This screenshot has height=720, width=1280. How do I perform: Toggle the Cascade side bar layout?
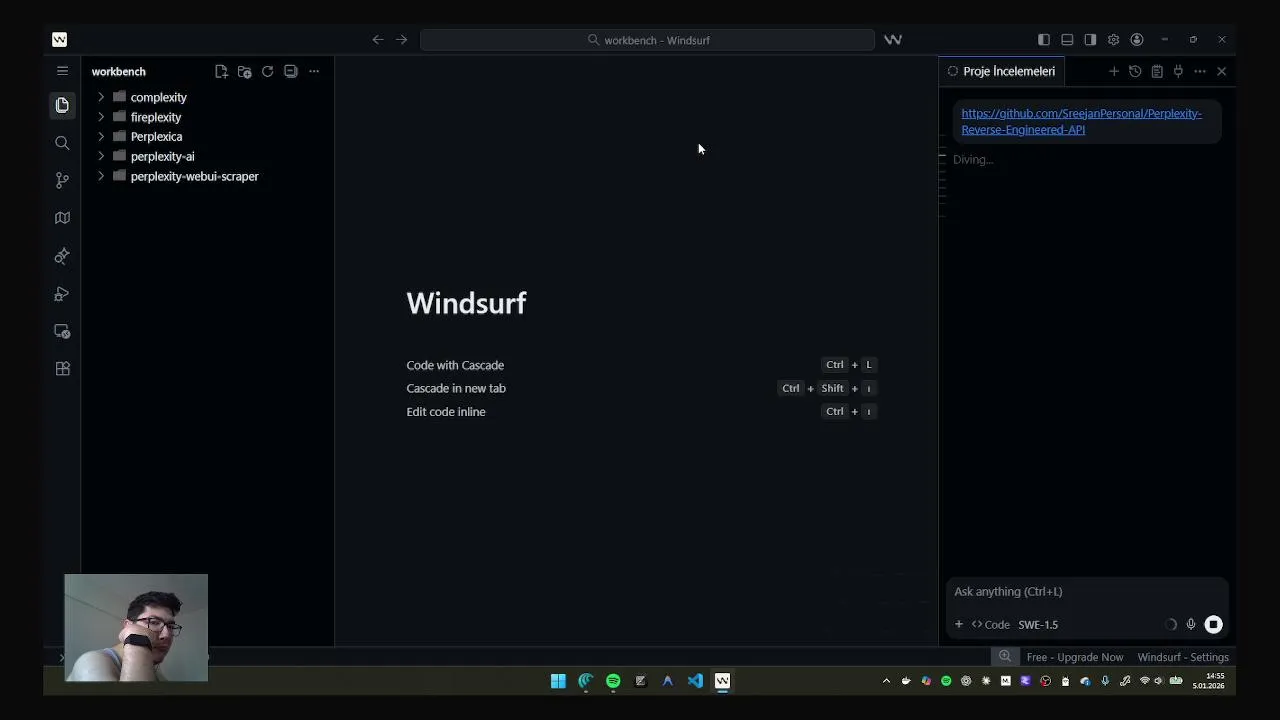click(x=1090, y=40)
